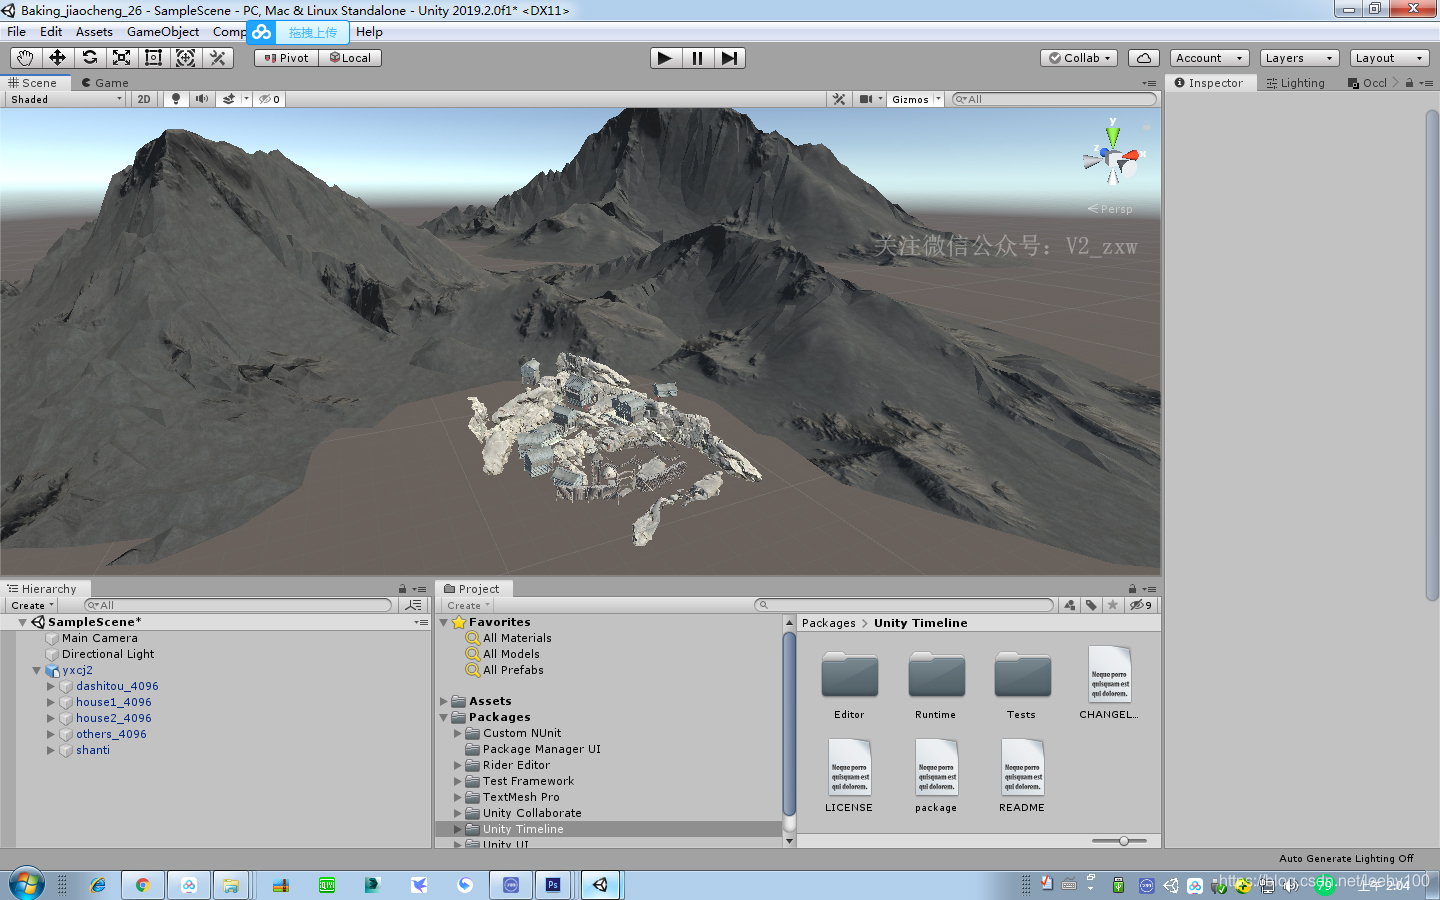Toggle scene effects like skybox and fog
The width and height of the screenshot is (1440, 900).
(x=229, y=99)
